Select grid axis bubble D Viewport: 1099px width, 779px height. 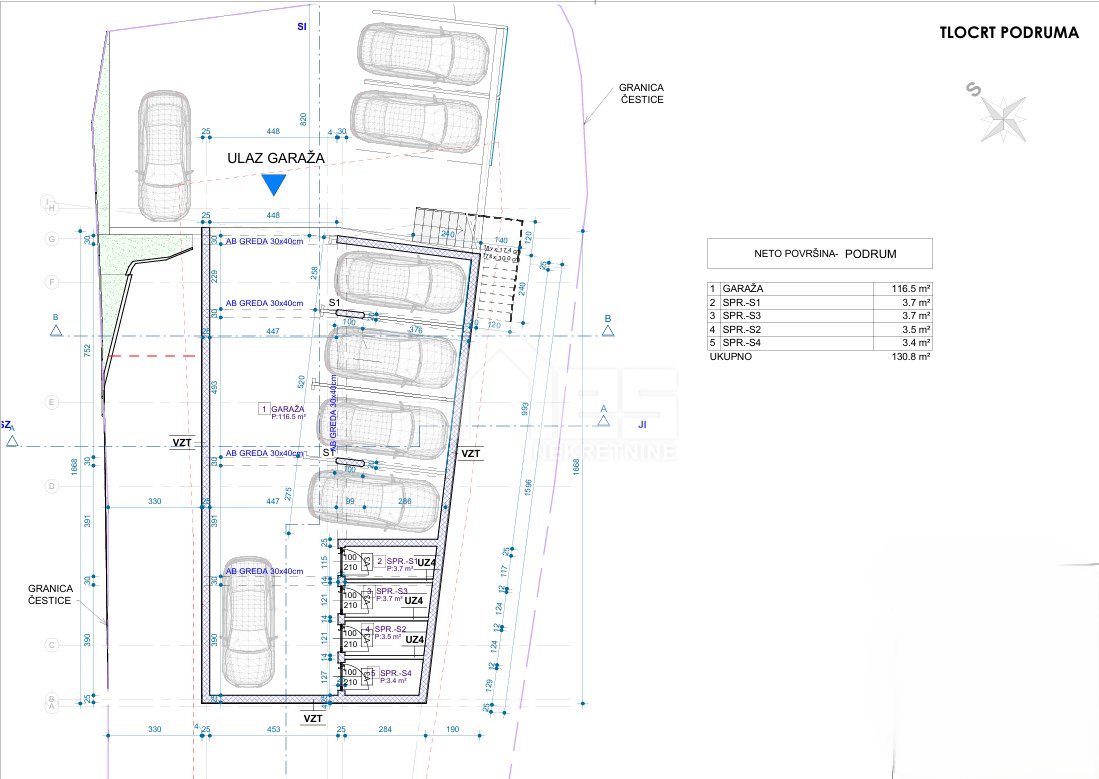pos(51,486)
